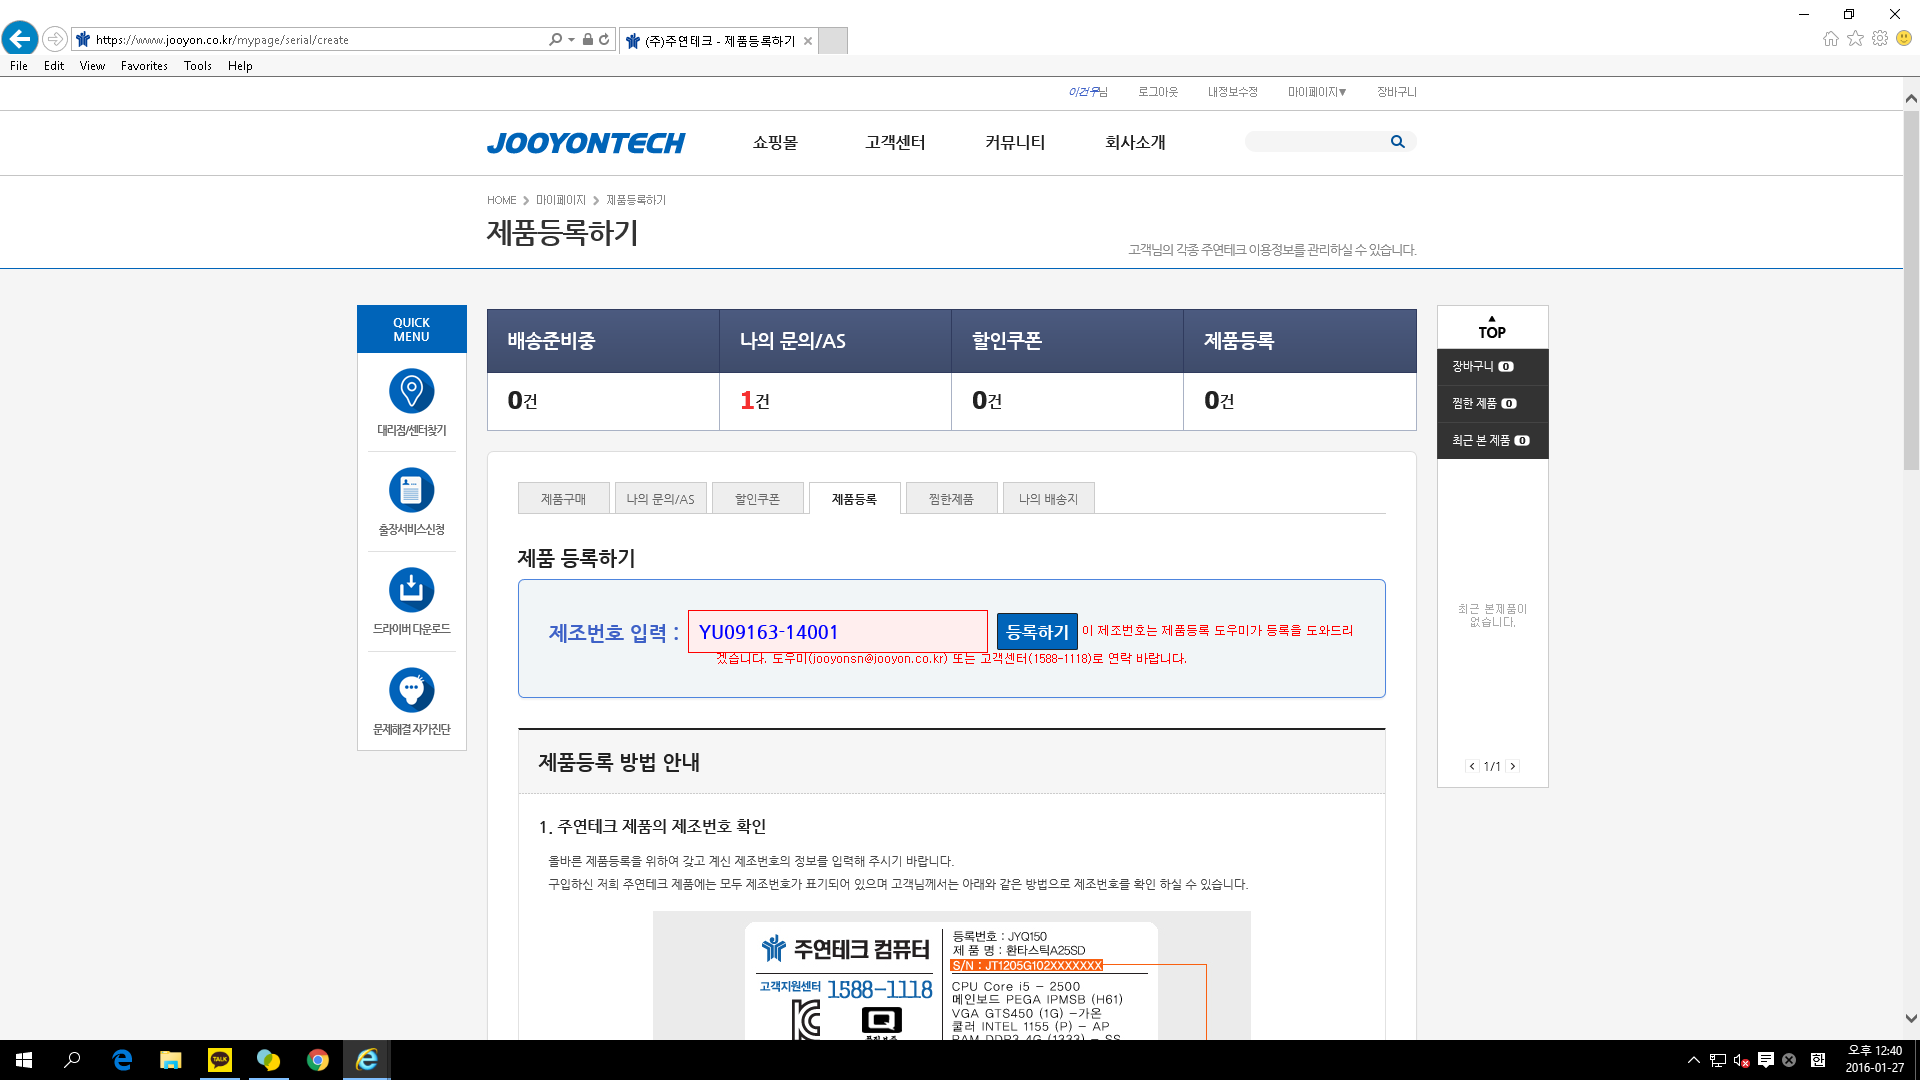The width and height of the screenshot is (1920, 1080).
Task: Click the page scrollbar up arrow
Action: click(x=1911, y=98)
